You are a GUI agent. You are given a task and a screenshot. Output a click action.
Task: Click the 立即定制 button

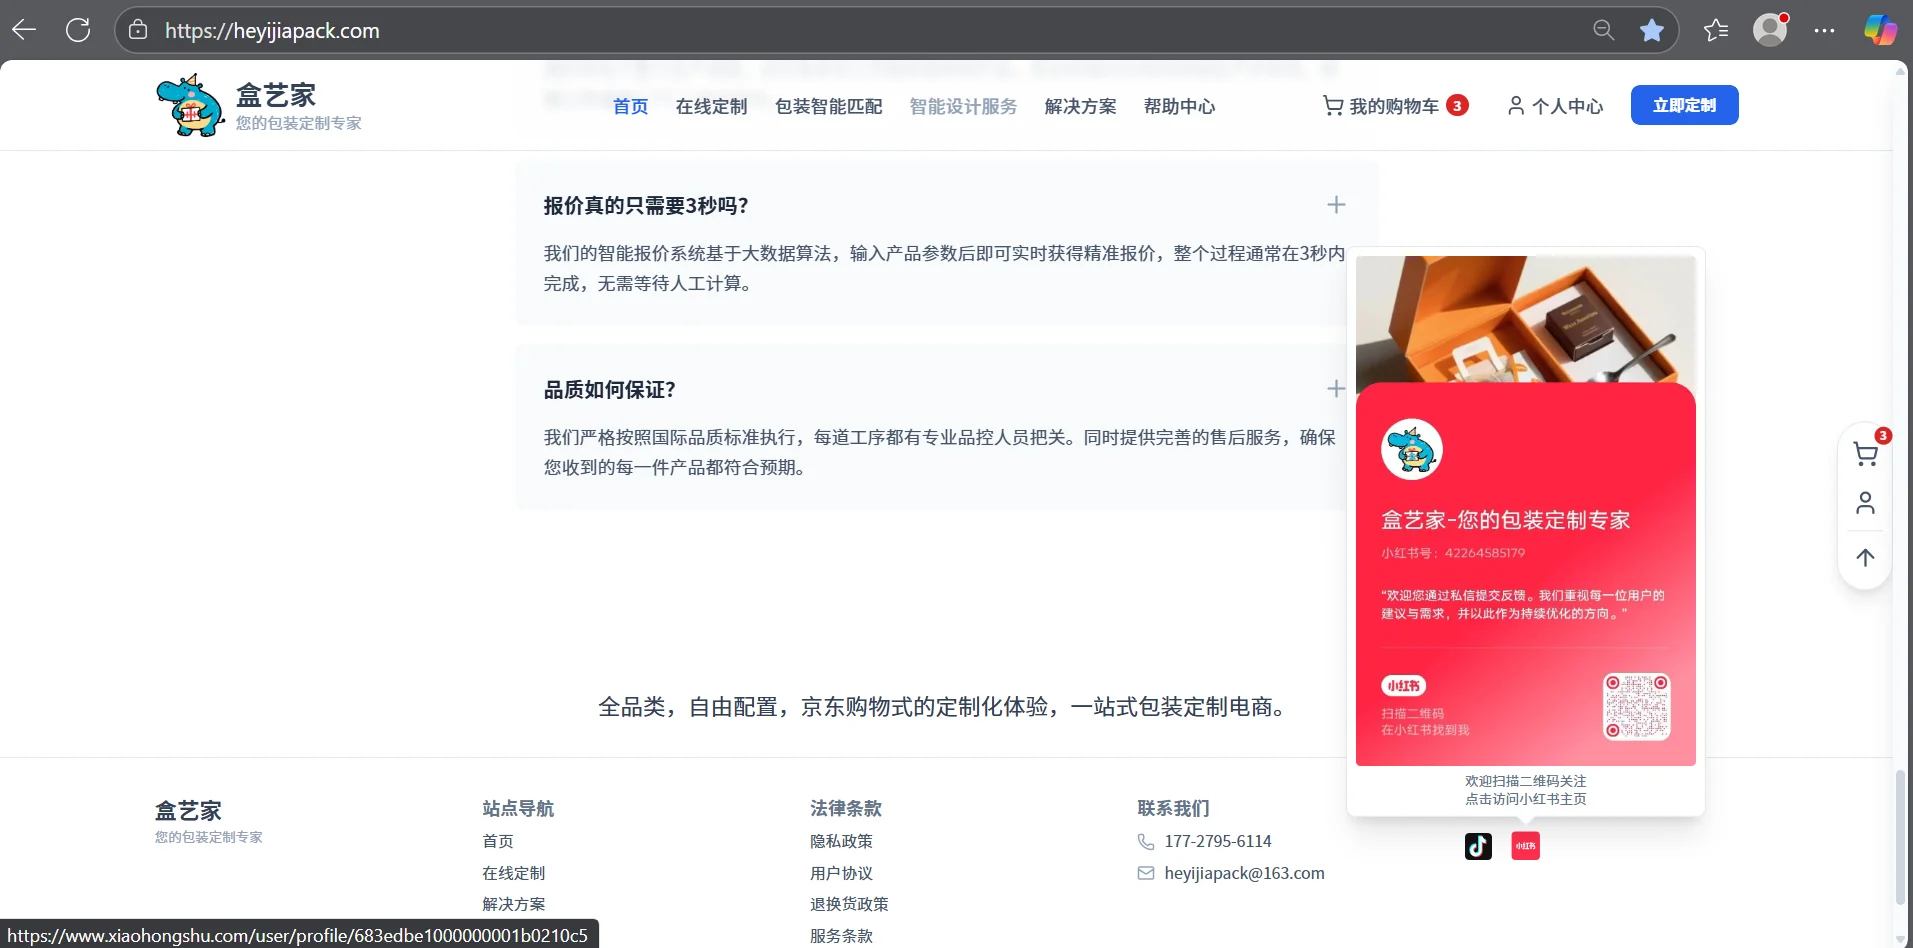(1685, 105)
